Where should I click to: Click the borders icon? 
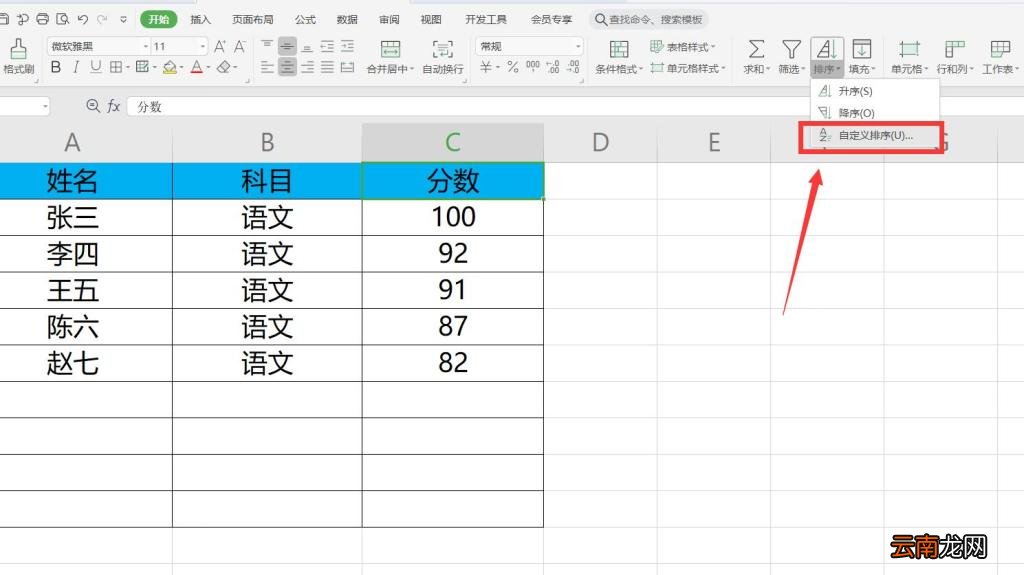(116, 67)
